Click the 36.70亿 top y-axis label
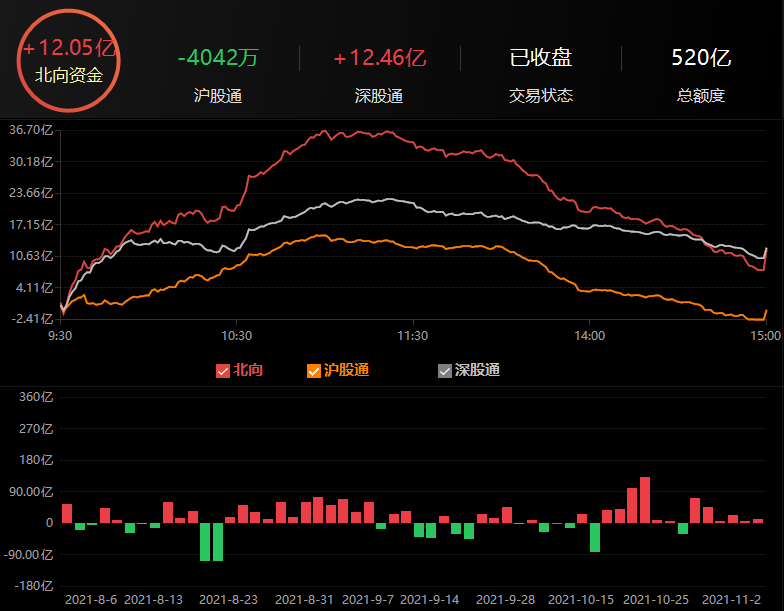This screenshot has height=611, width=784. coord(29,130)
